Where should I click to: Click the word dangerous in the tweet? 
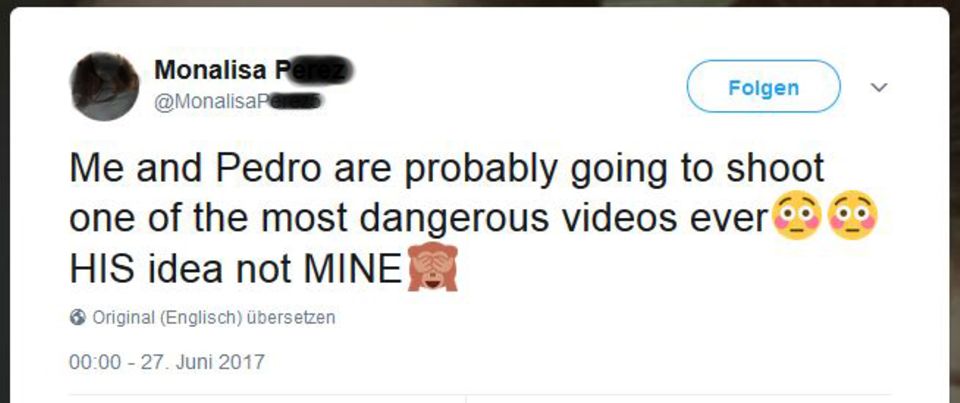[454, 219]
